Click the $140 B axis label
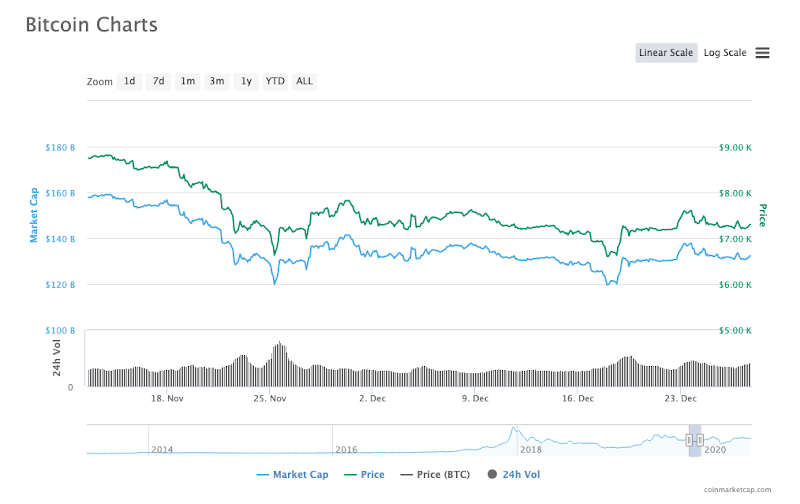This screenshot has height=504, width=800. click(x=60, y=239)
